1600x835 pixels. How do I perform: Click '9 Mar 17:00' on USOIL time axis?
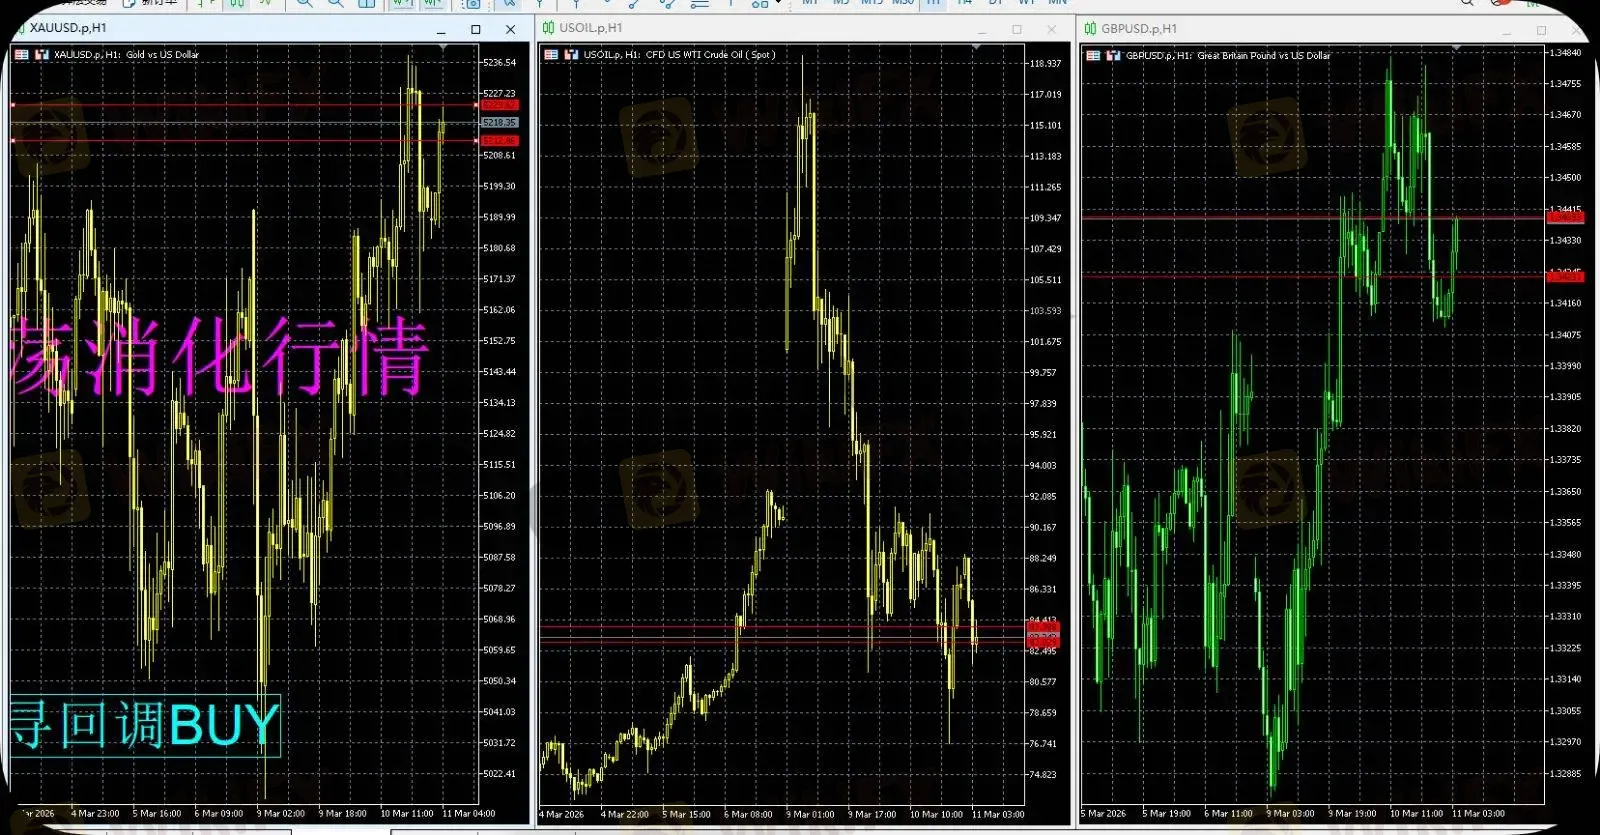click(x=872, y=815)
